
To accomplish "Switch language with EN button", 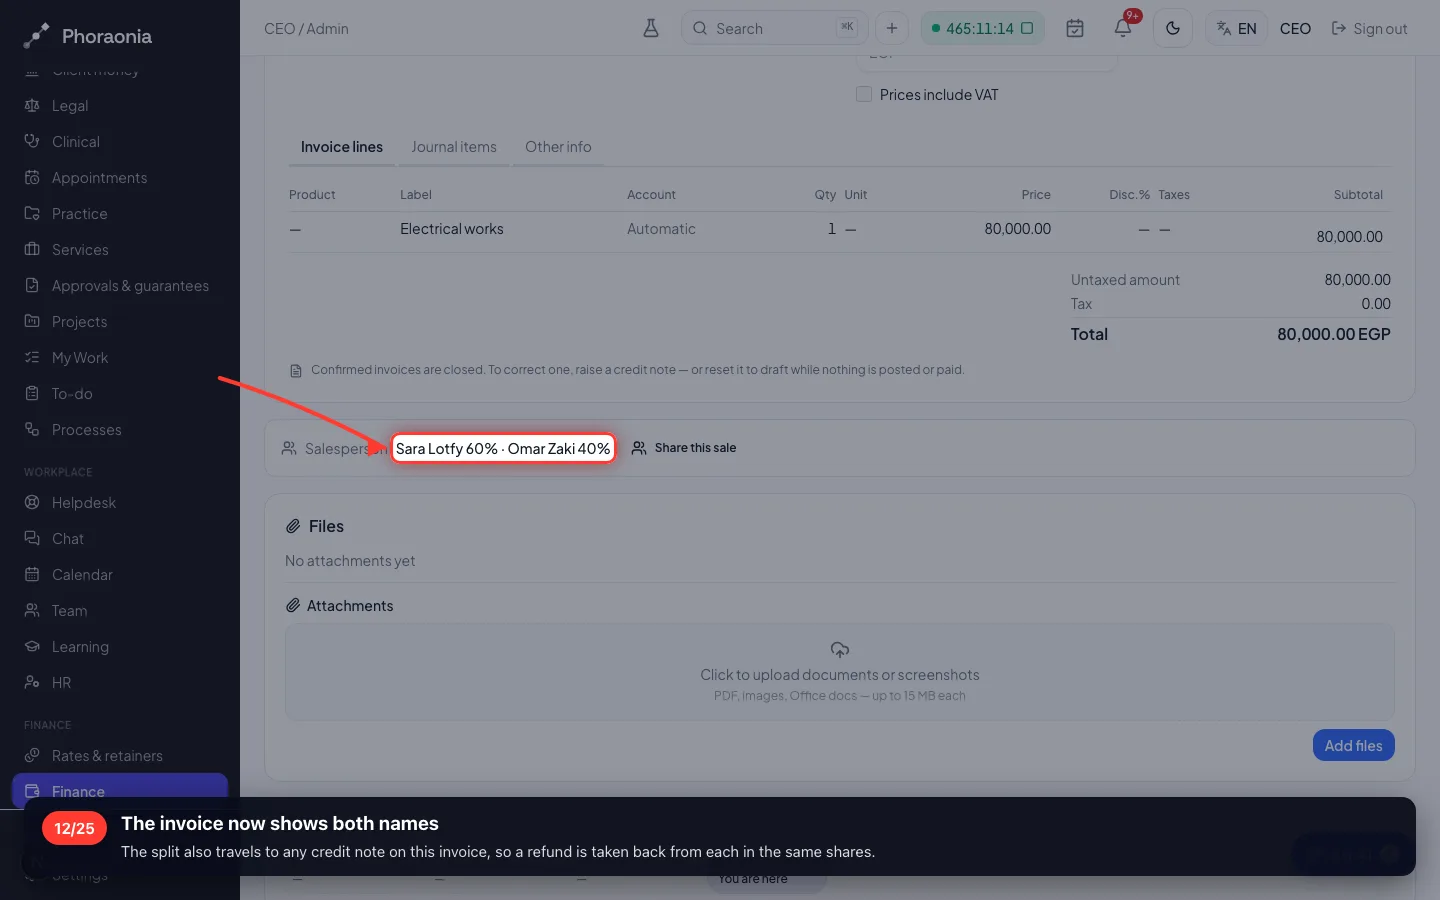I will coord(1237,28).
